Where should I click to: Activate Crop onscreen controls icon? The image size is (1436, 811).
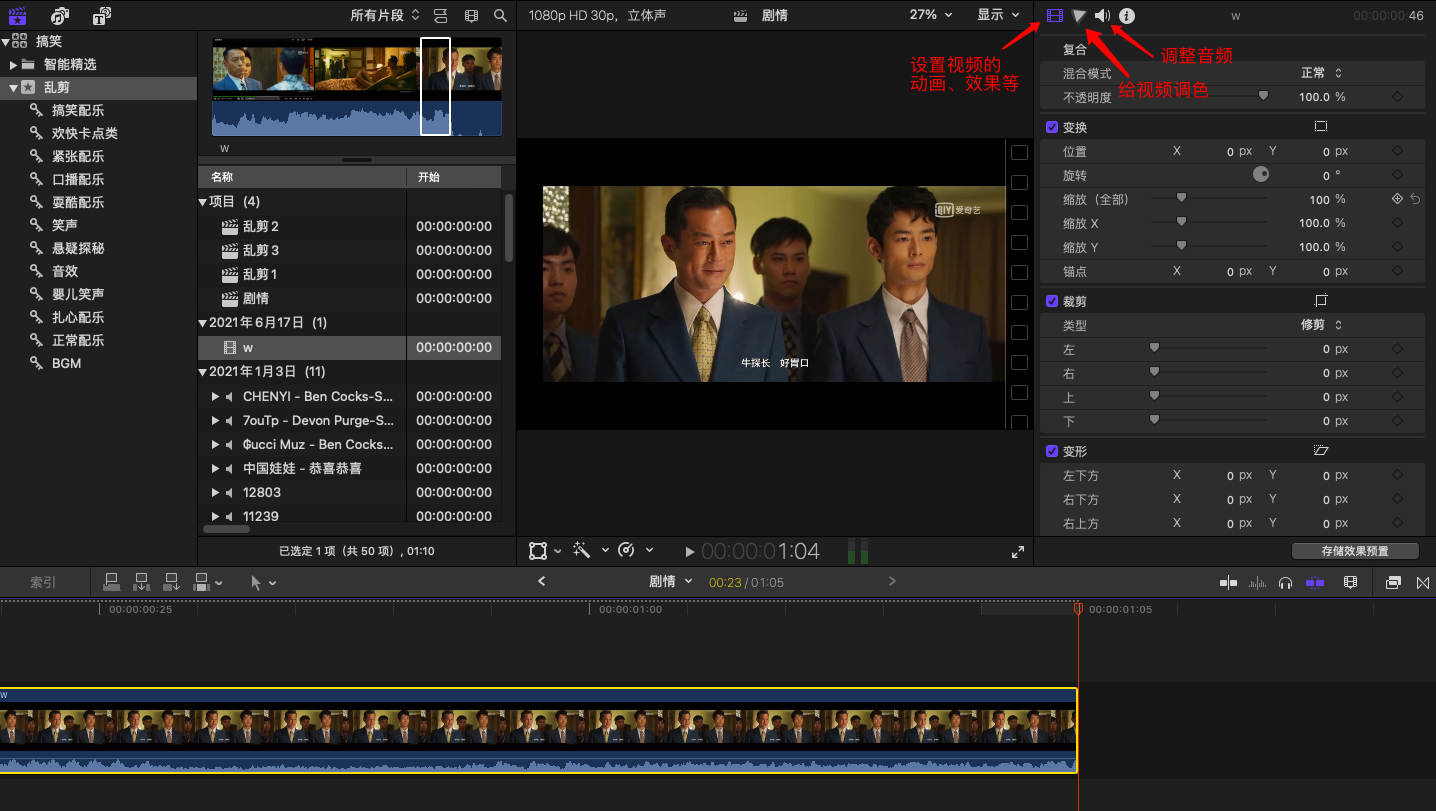click(1320, 301)
